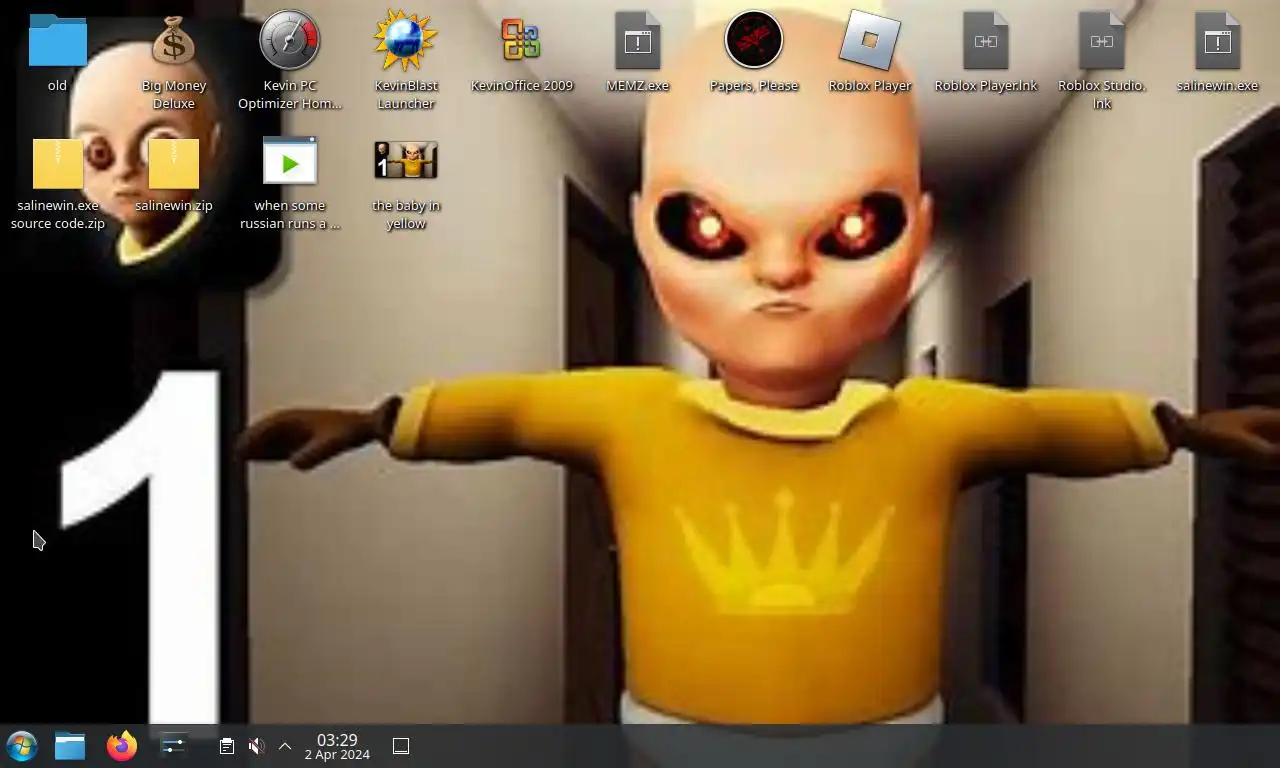Viewport: 1280px width, 768px height.
Task: Select the Roblox Studio.lnk file icon
Action: 1102,41
